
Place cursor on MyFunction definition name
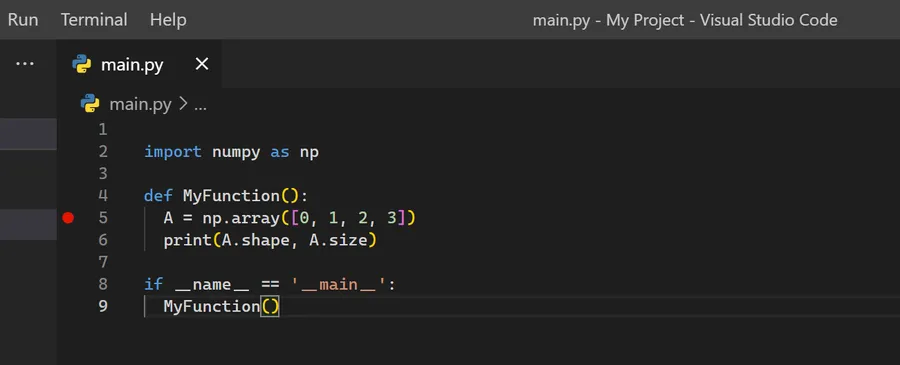click(x=231, y=196)
